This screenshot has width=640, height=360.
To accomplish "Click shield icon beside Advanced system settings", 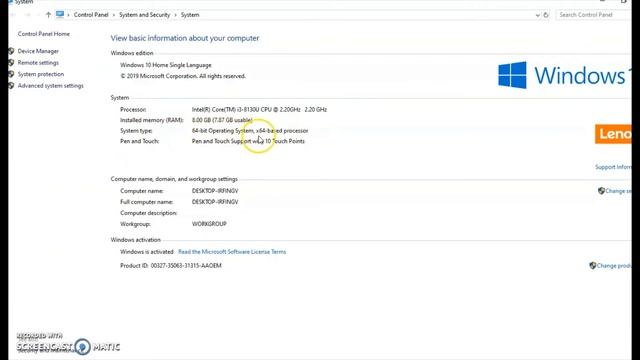I will 11,86.
